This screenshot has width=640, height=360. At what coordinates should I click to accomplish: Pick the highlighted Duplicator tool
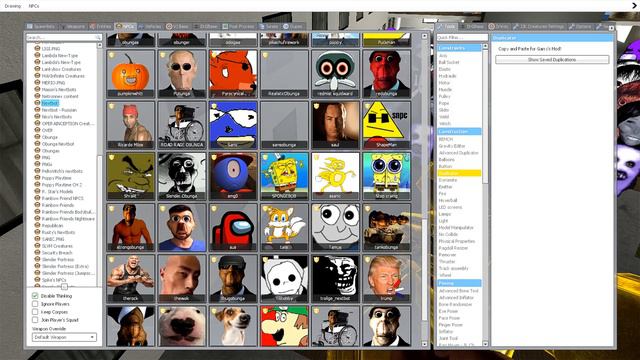click(459, 173)
